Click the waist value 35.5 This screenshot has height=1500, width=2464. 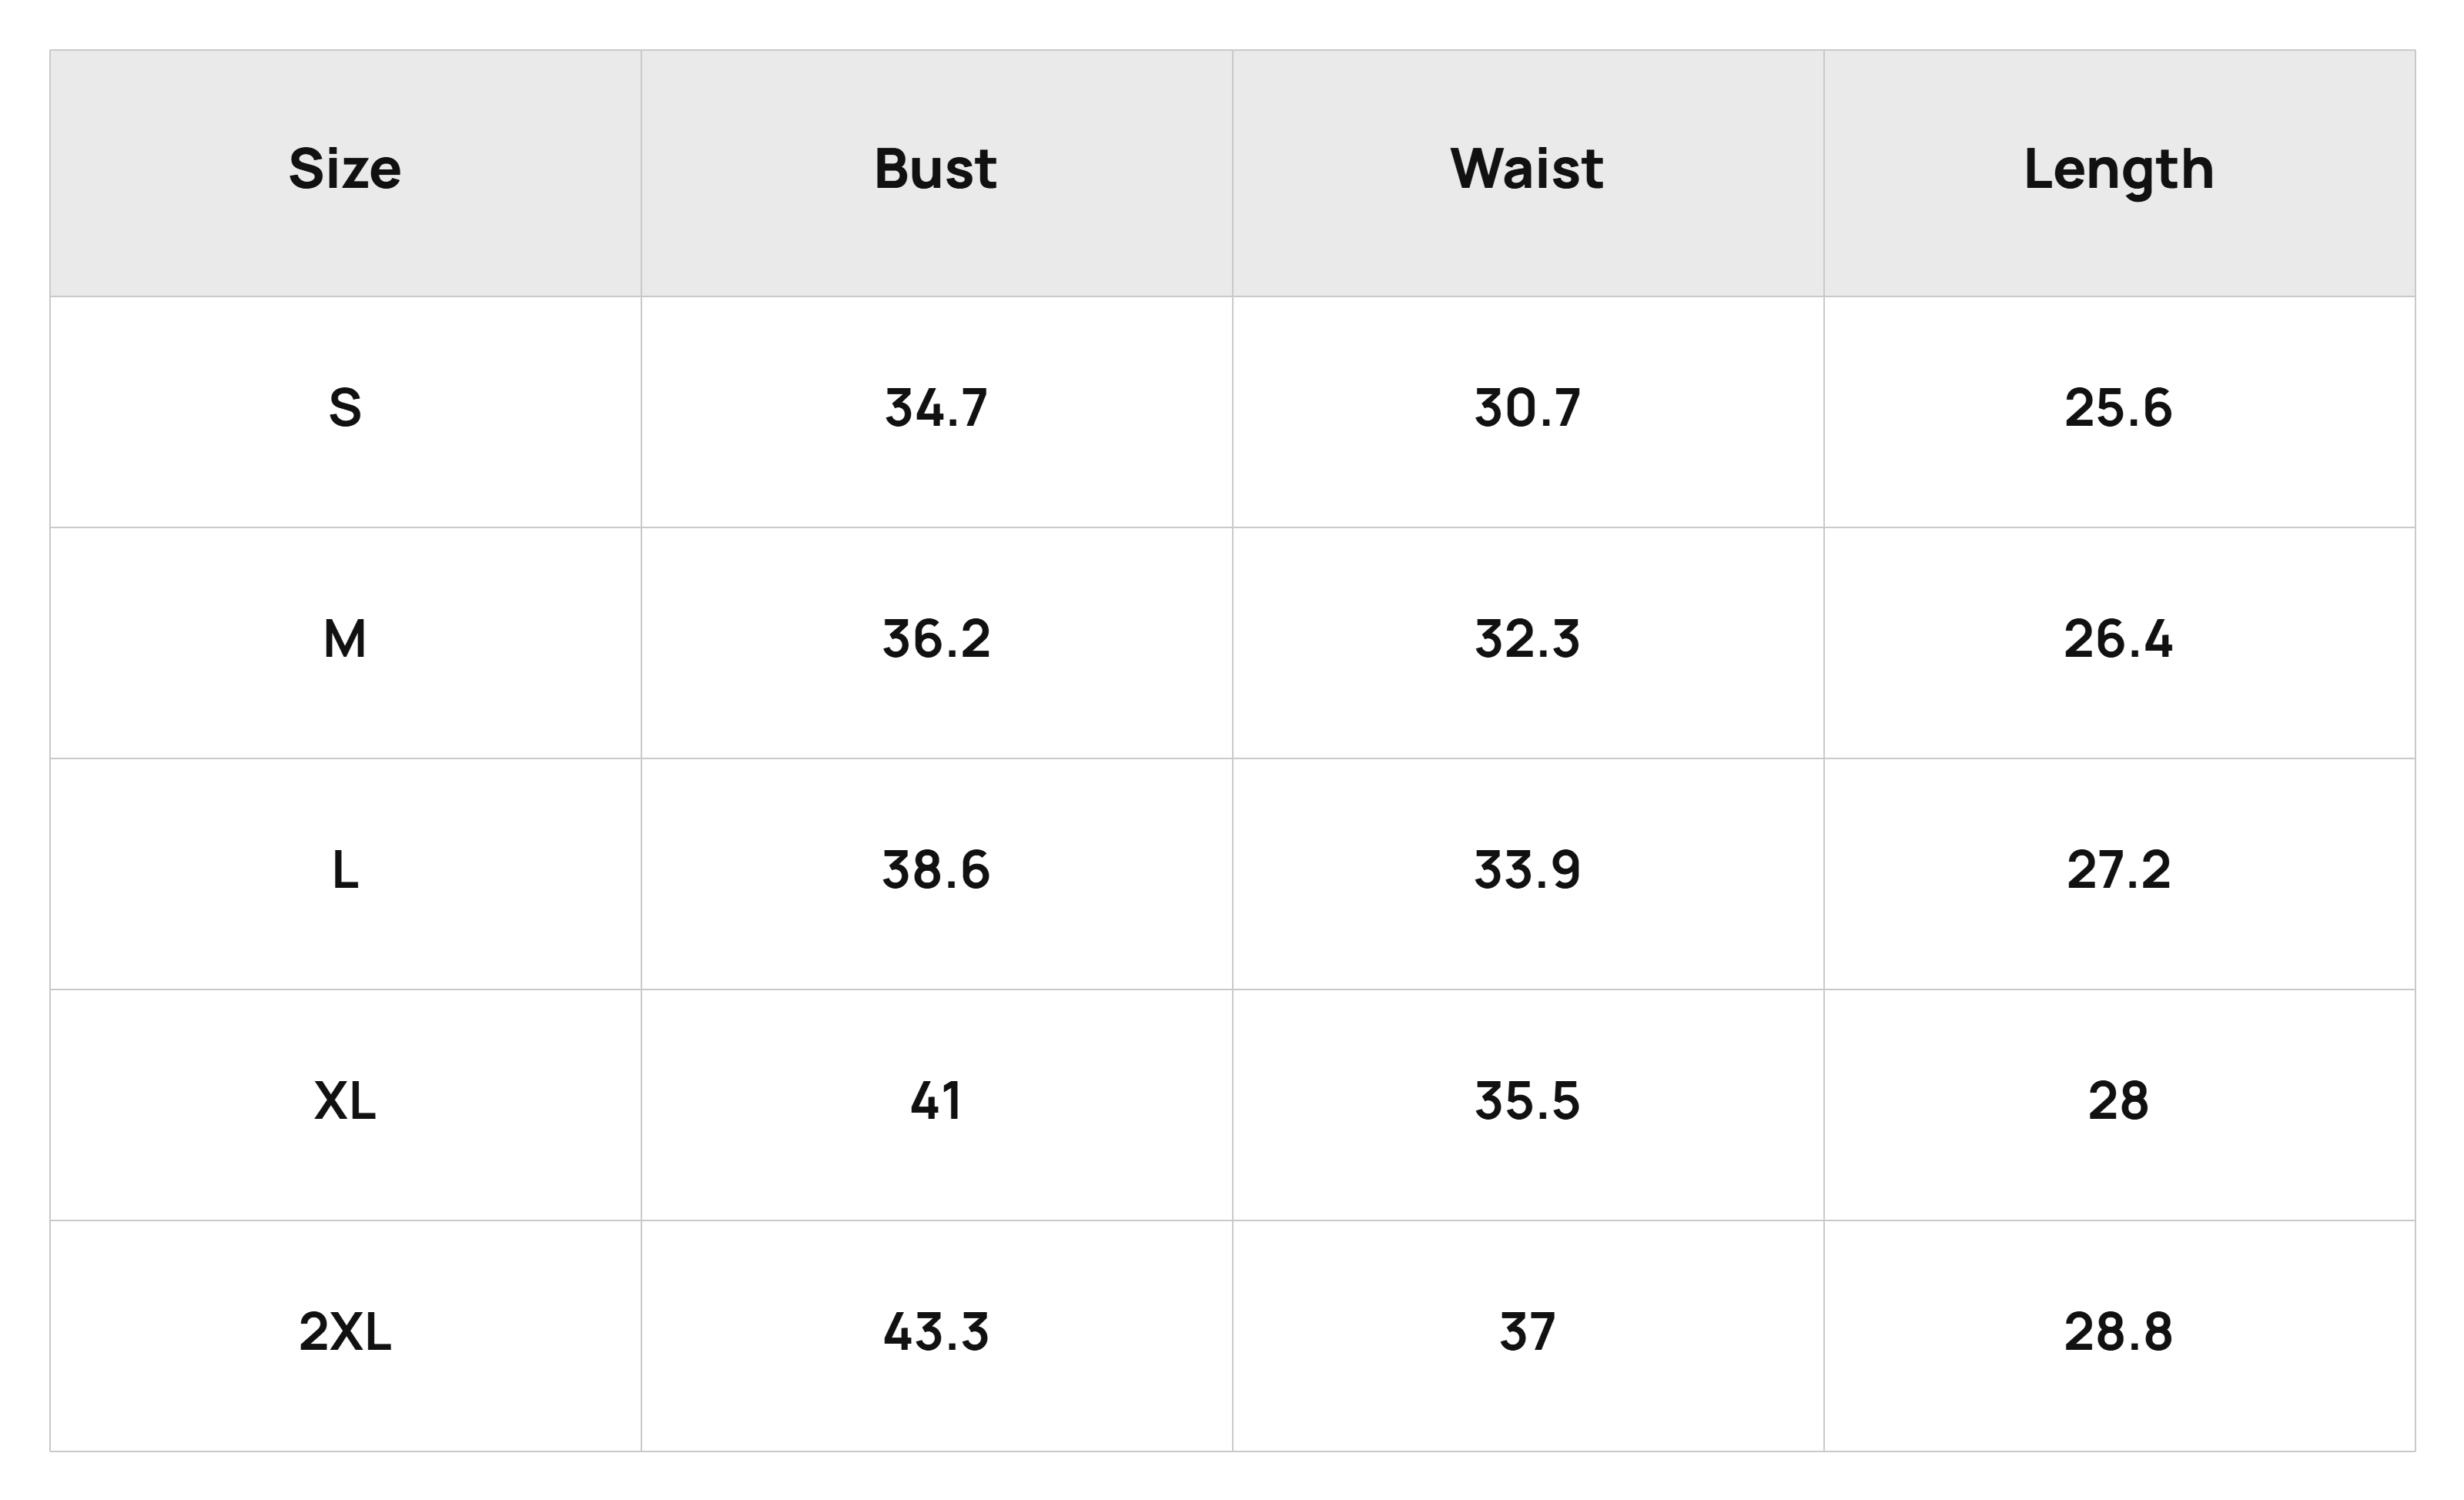1527,1101
